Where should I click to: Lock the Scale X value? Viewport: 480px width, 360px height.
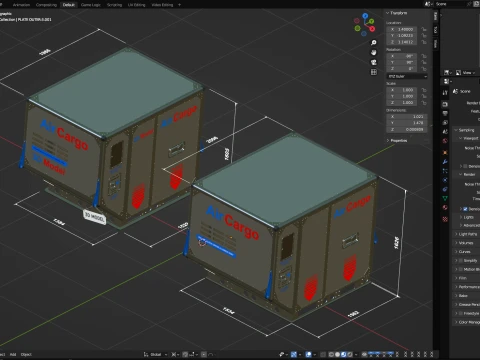point(424,90)
